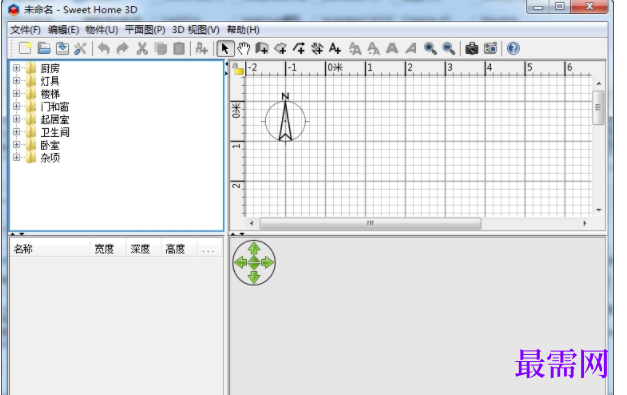
Task: Expand the 厨房 furniture category
Action: (16, 68)
